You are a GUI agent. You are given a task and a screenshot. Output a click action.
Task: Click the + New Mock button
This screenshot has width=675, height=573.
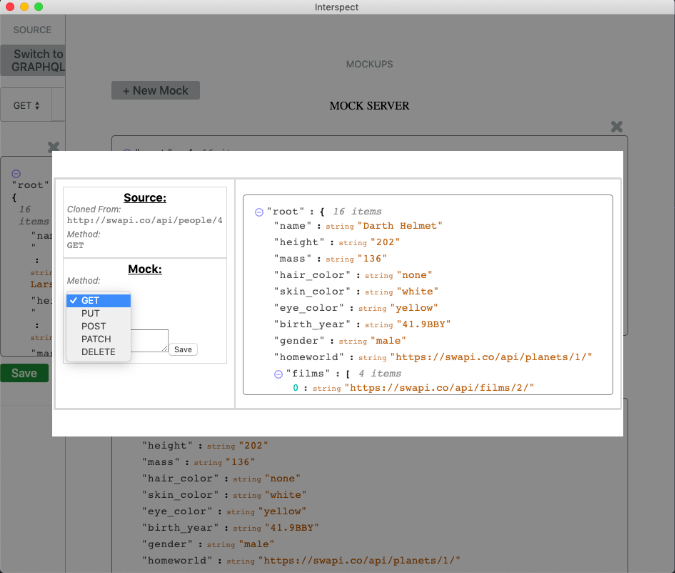(x=155, y=90)
